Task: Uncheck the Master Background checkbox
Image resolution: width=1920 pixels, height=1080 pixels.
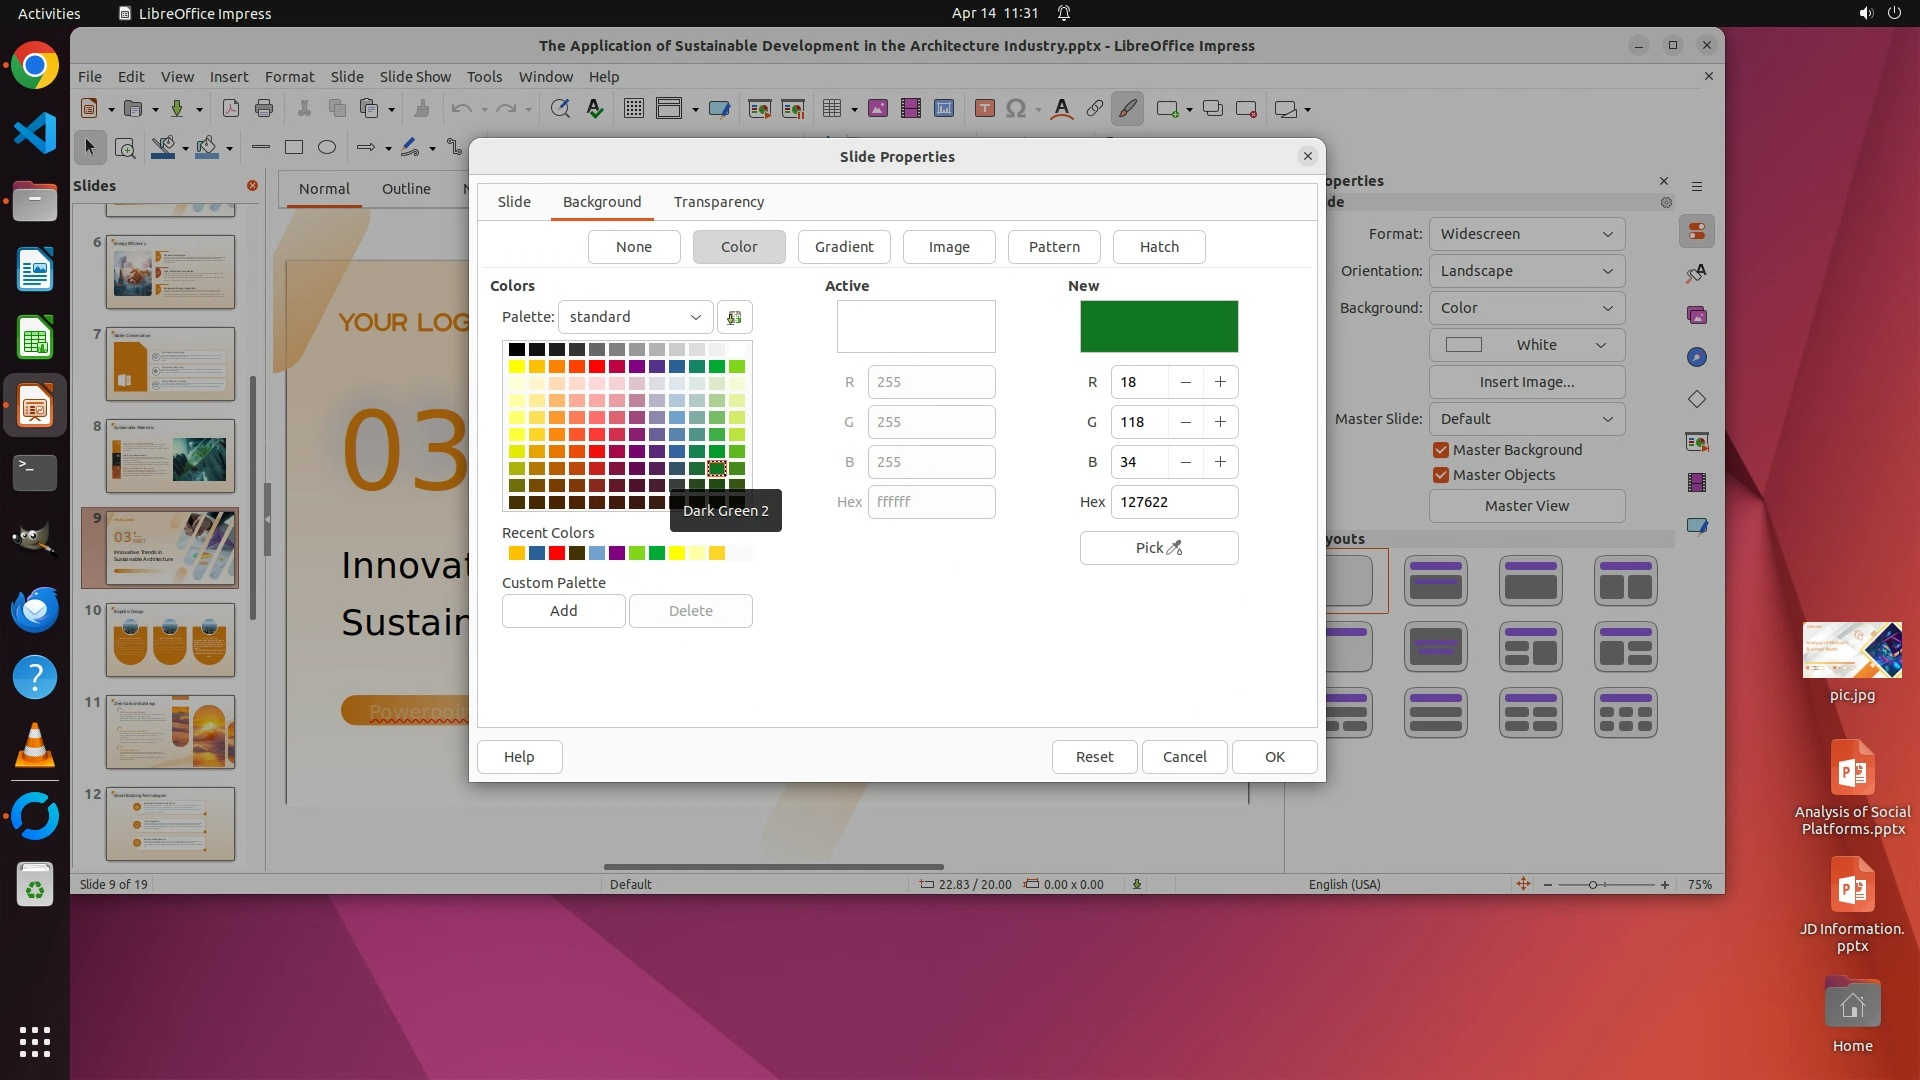Action: pyautogui.click(x=1441, y=450)
